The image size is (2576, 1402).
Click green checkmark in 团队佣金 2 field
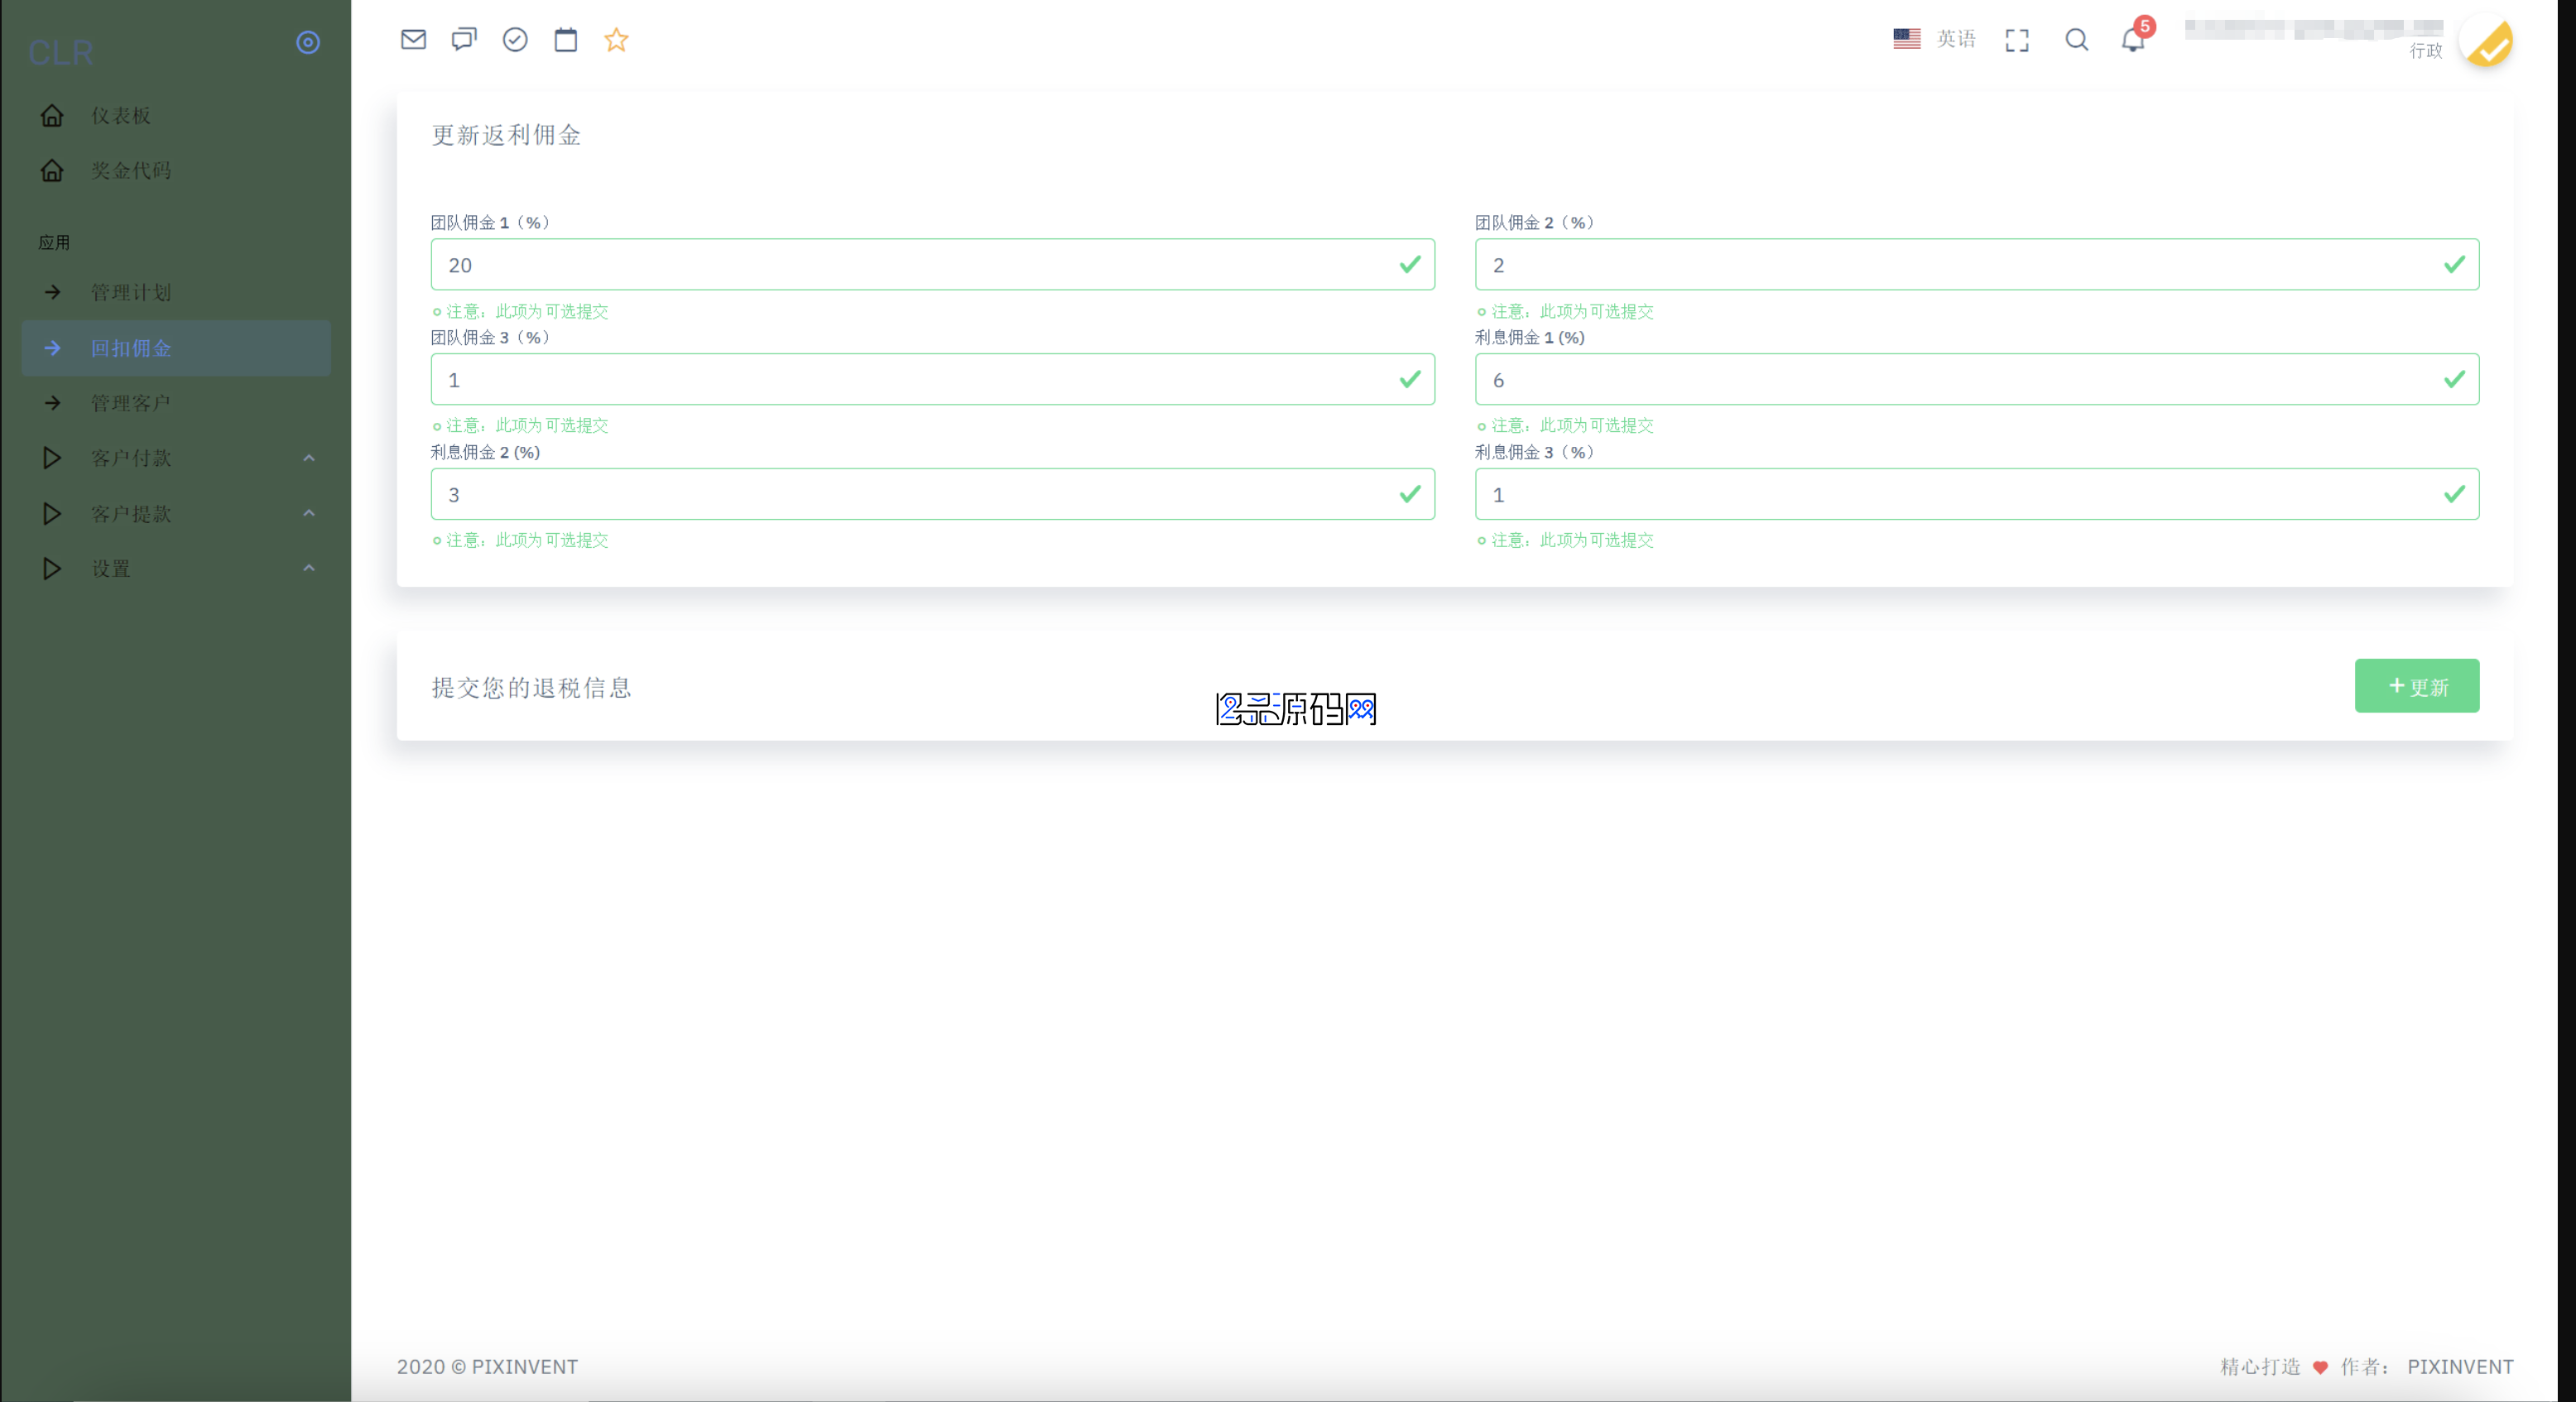click(2454, 264)
